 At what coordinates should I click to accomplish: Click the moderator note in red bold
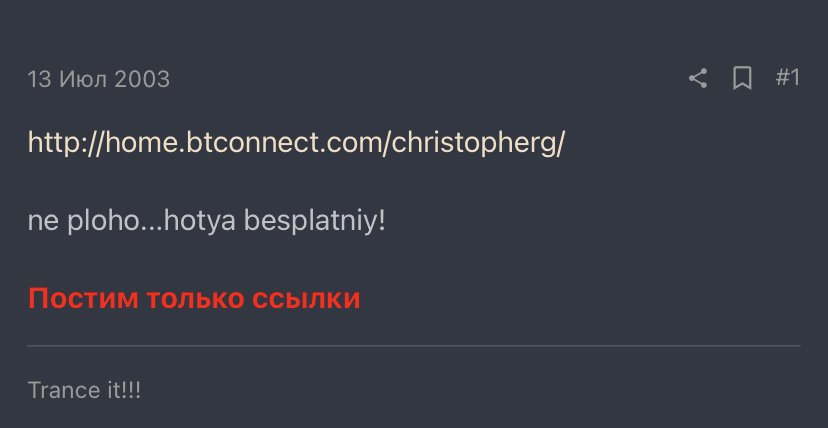tap(194, 298)
